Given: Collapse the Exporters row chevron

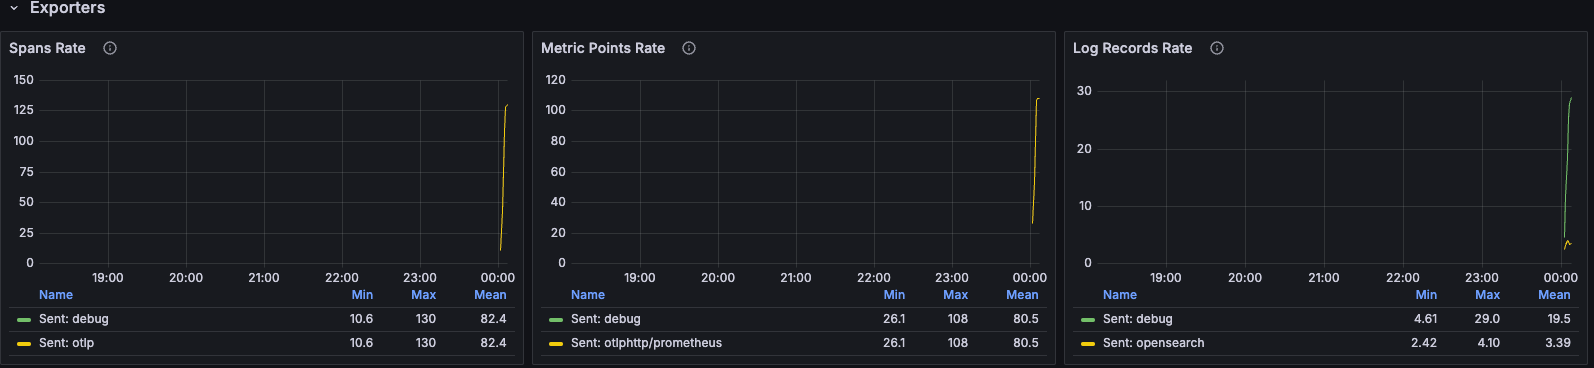Looking at the screenshot, I should [x=14, y=8].
